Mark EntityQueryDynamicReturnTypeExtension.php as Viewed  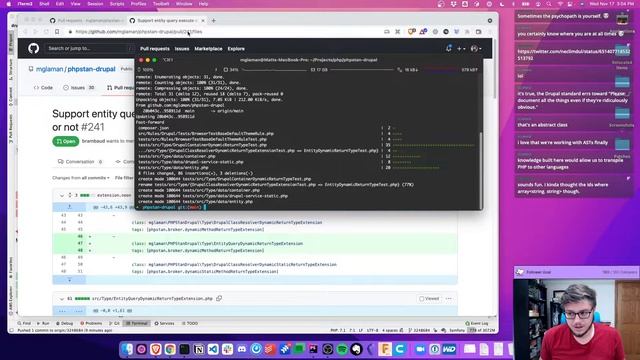[x=429, y=299]
